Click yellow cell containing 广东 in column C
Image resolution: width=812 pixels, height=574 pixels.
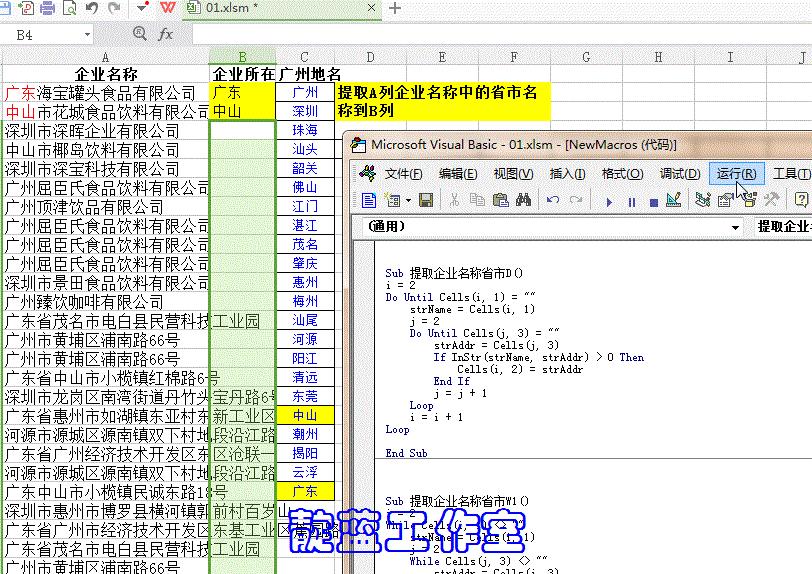304,492
